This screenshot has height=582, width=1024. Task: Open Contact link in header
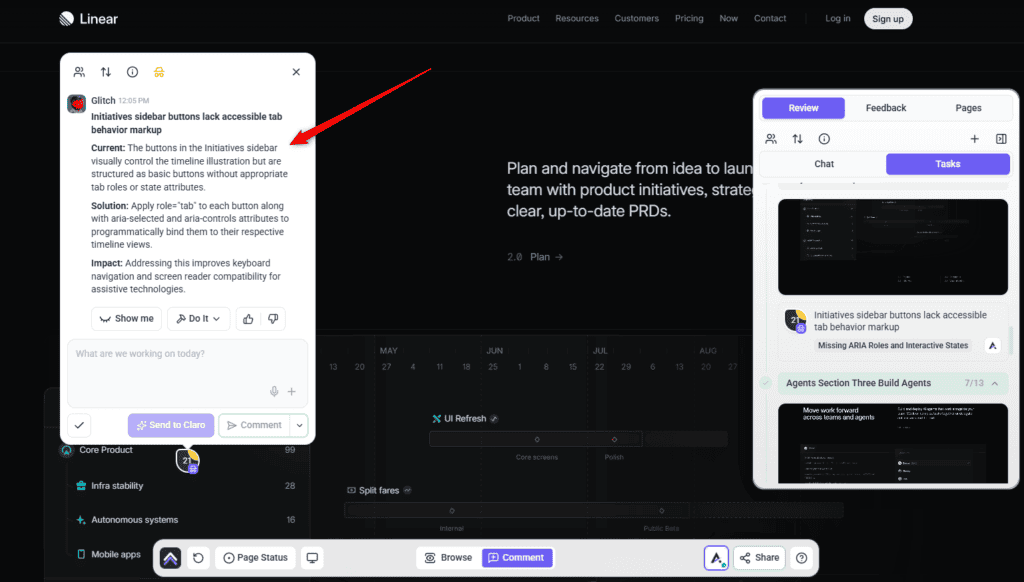click(x=770, y=18)
